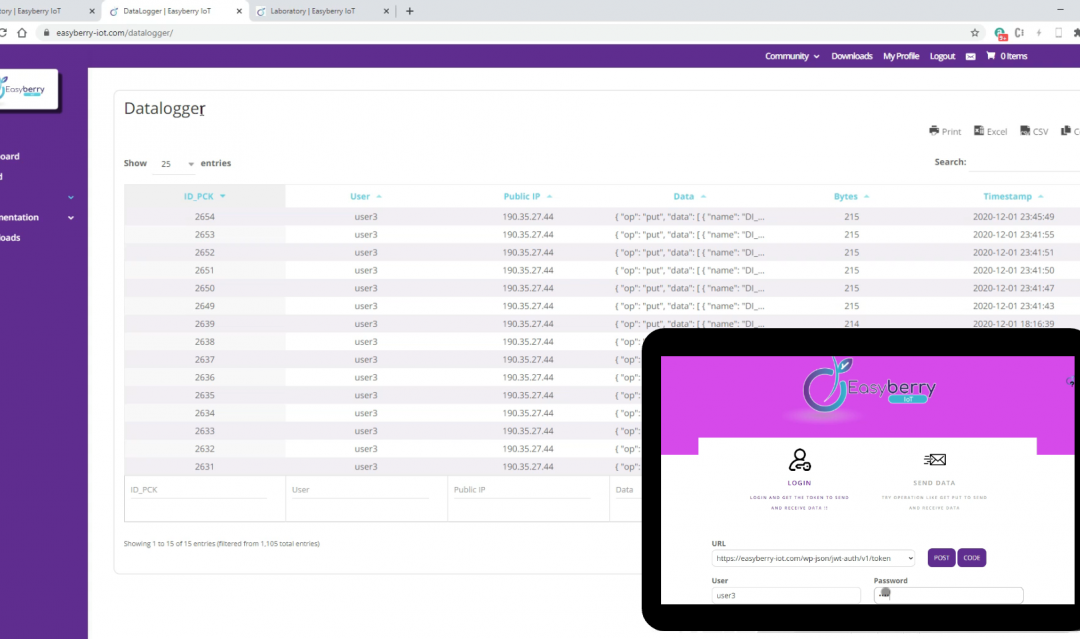Click the CSV export icon
The width and height of the screenshot is (1080, 639).
click(1025, 130)
